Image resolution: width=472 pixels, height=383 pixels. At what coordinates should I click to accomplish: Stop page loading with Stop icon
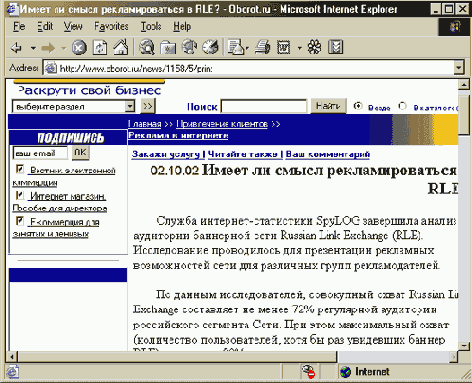pyautogui.click(x=79, y=48)
